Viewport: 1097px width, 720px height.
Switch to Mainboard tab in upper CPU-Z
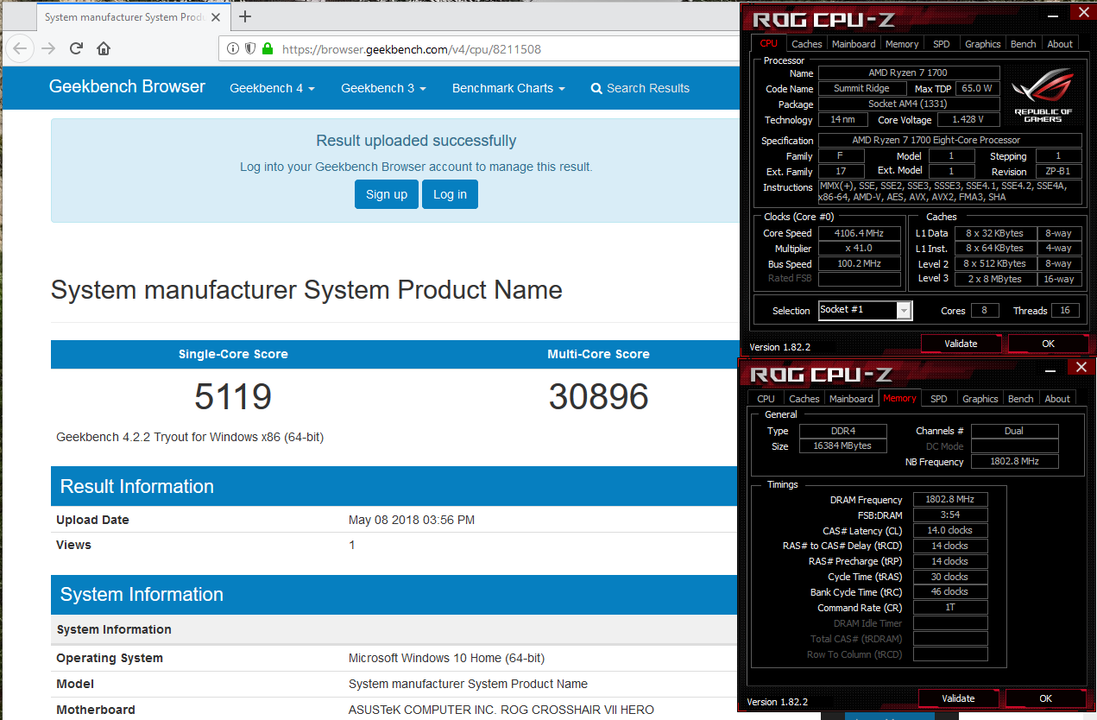(x=854, y=43)
